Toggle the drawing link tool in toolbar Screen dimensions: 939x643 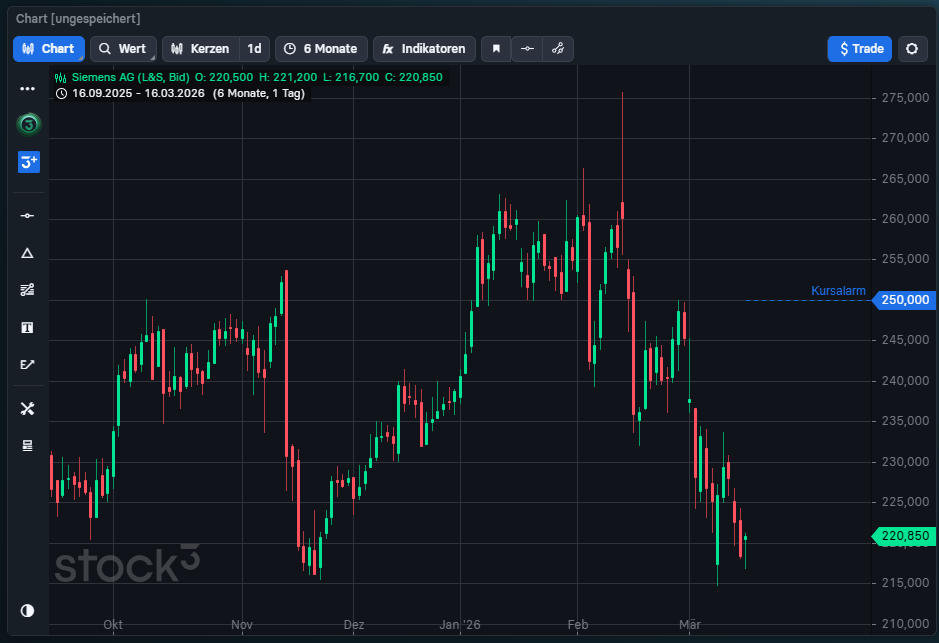(558, 49)
